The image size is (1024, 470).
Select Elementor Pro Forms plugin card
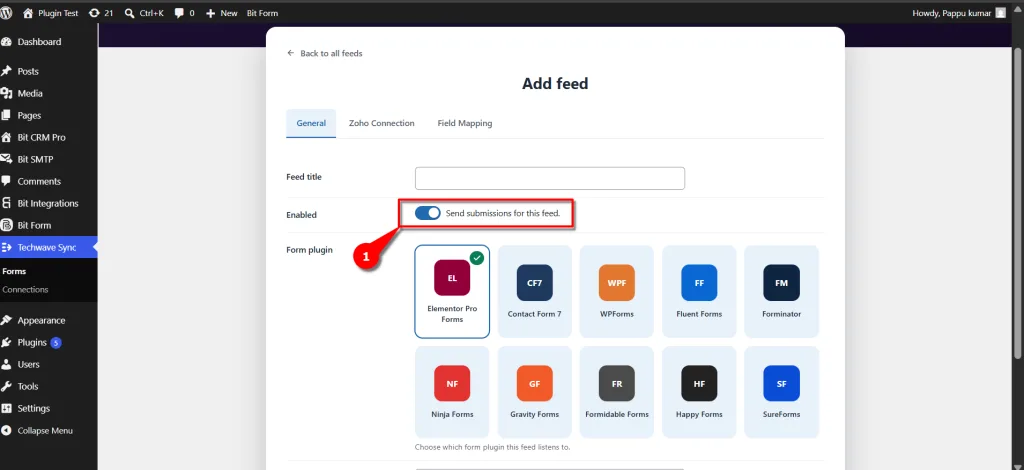452,292
